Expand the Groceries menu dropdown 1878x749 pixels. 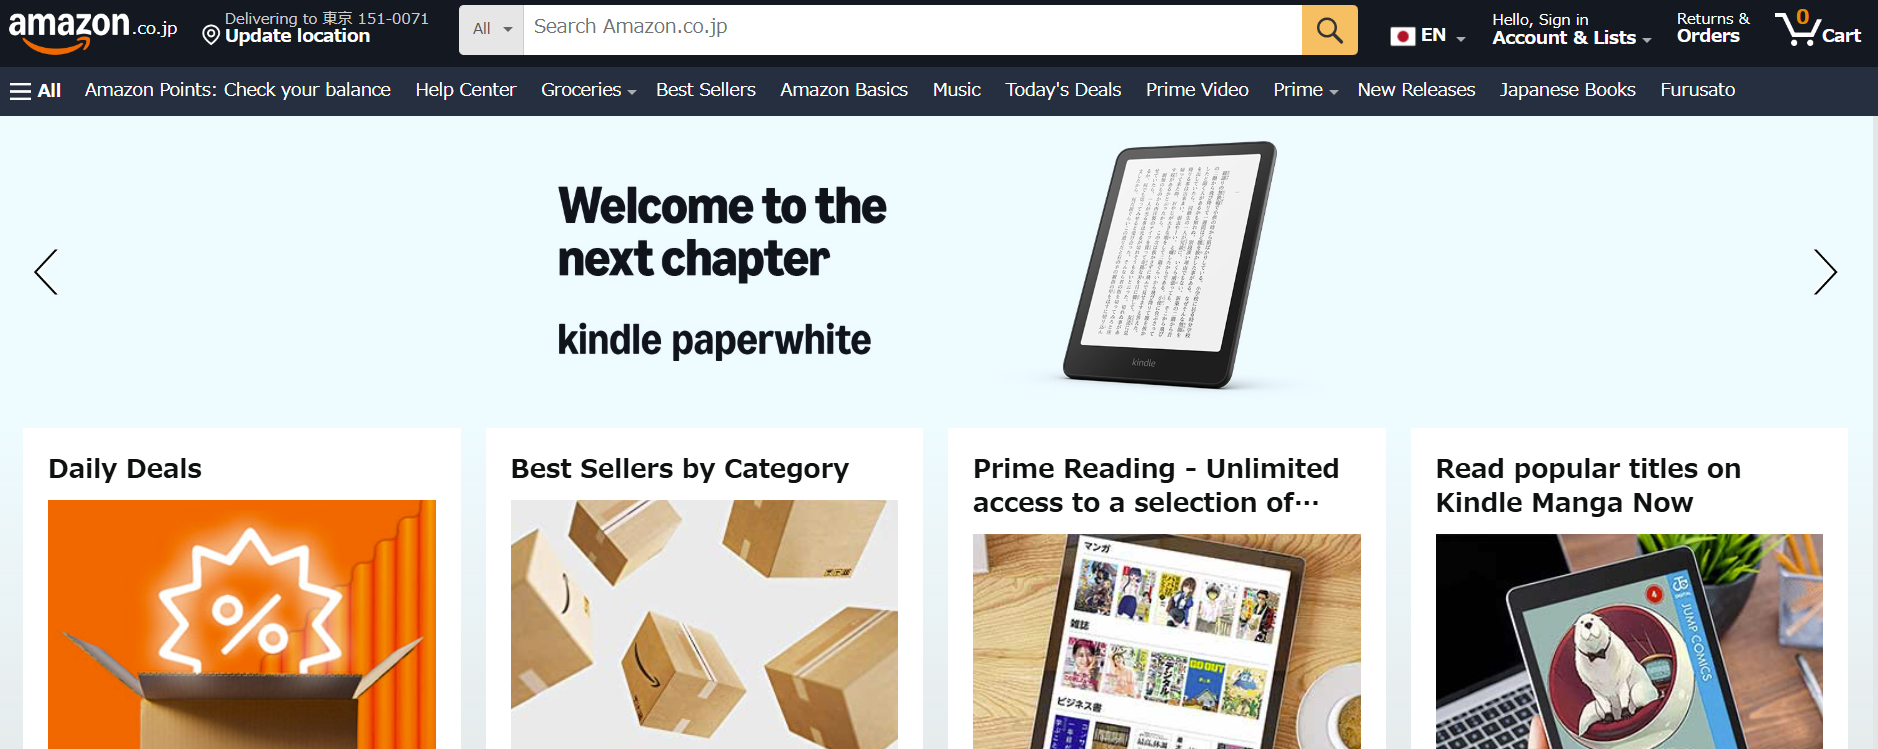(x=588, y=90)
